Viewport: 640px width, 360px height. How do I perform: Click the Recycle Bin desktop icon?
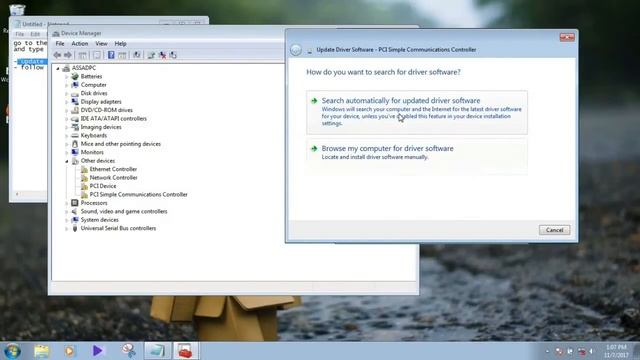[17, 10]
